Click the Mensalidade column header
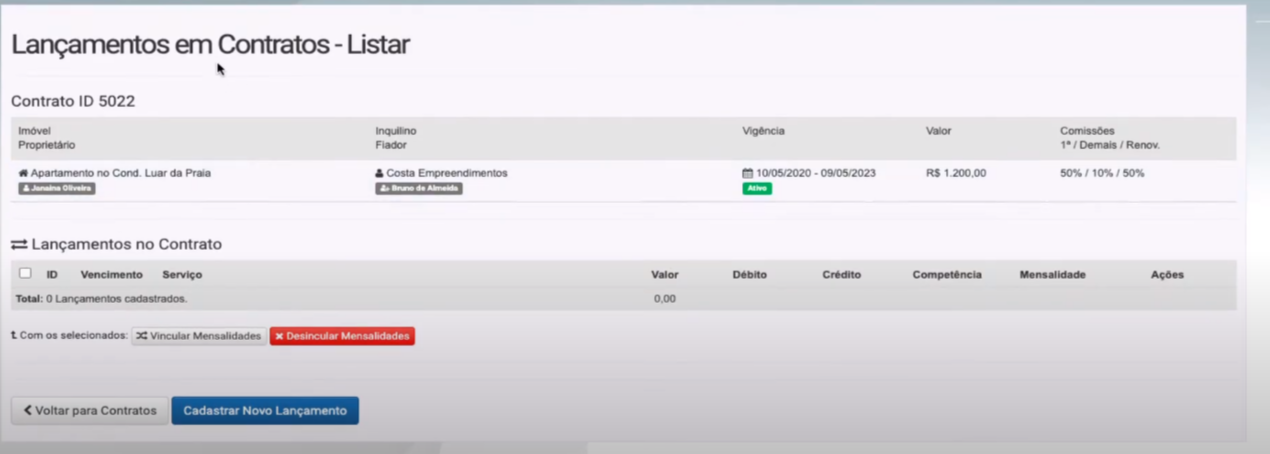 [x=1052, y=274]
